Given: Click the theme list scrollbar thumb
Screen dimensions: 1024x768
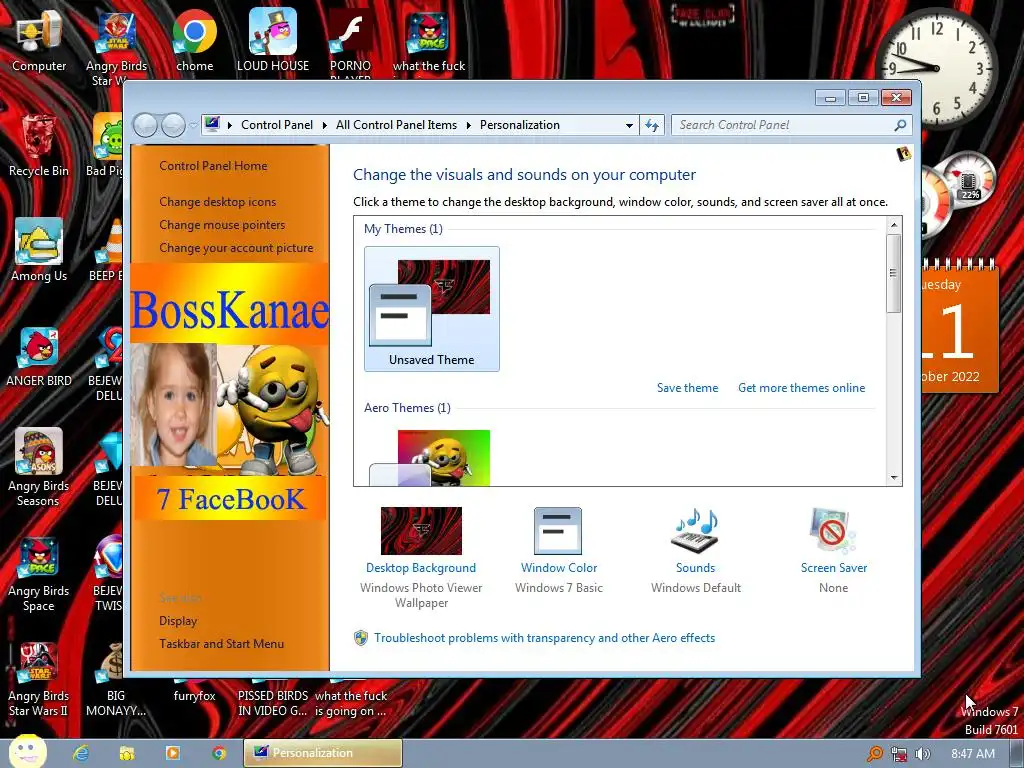Looking at the screenshot, I should (x=894, y=273).
